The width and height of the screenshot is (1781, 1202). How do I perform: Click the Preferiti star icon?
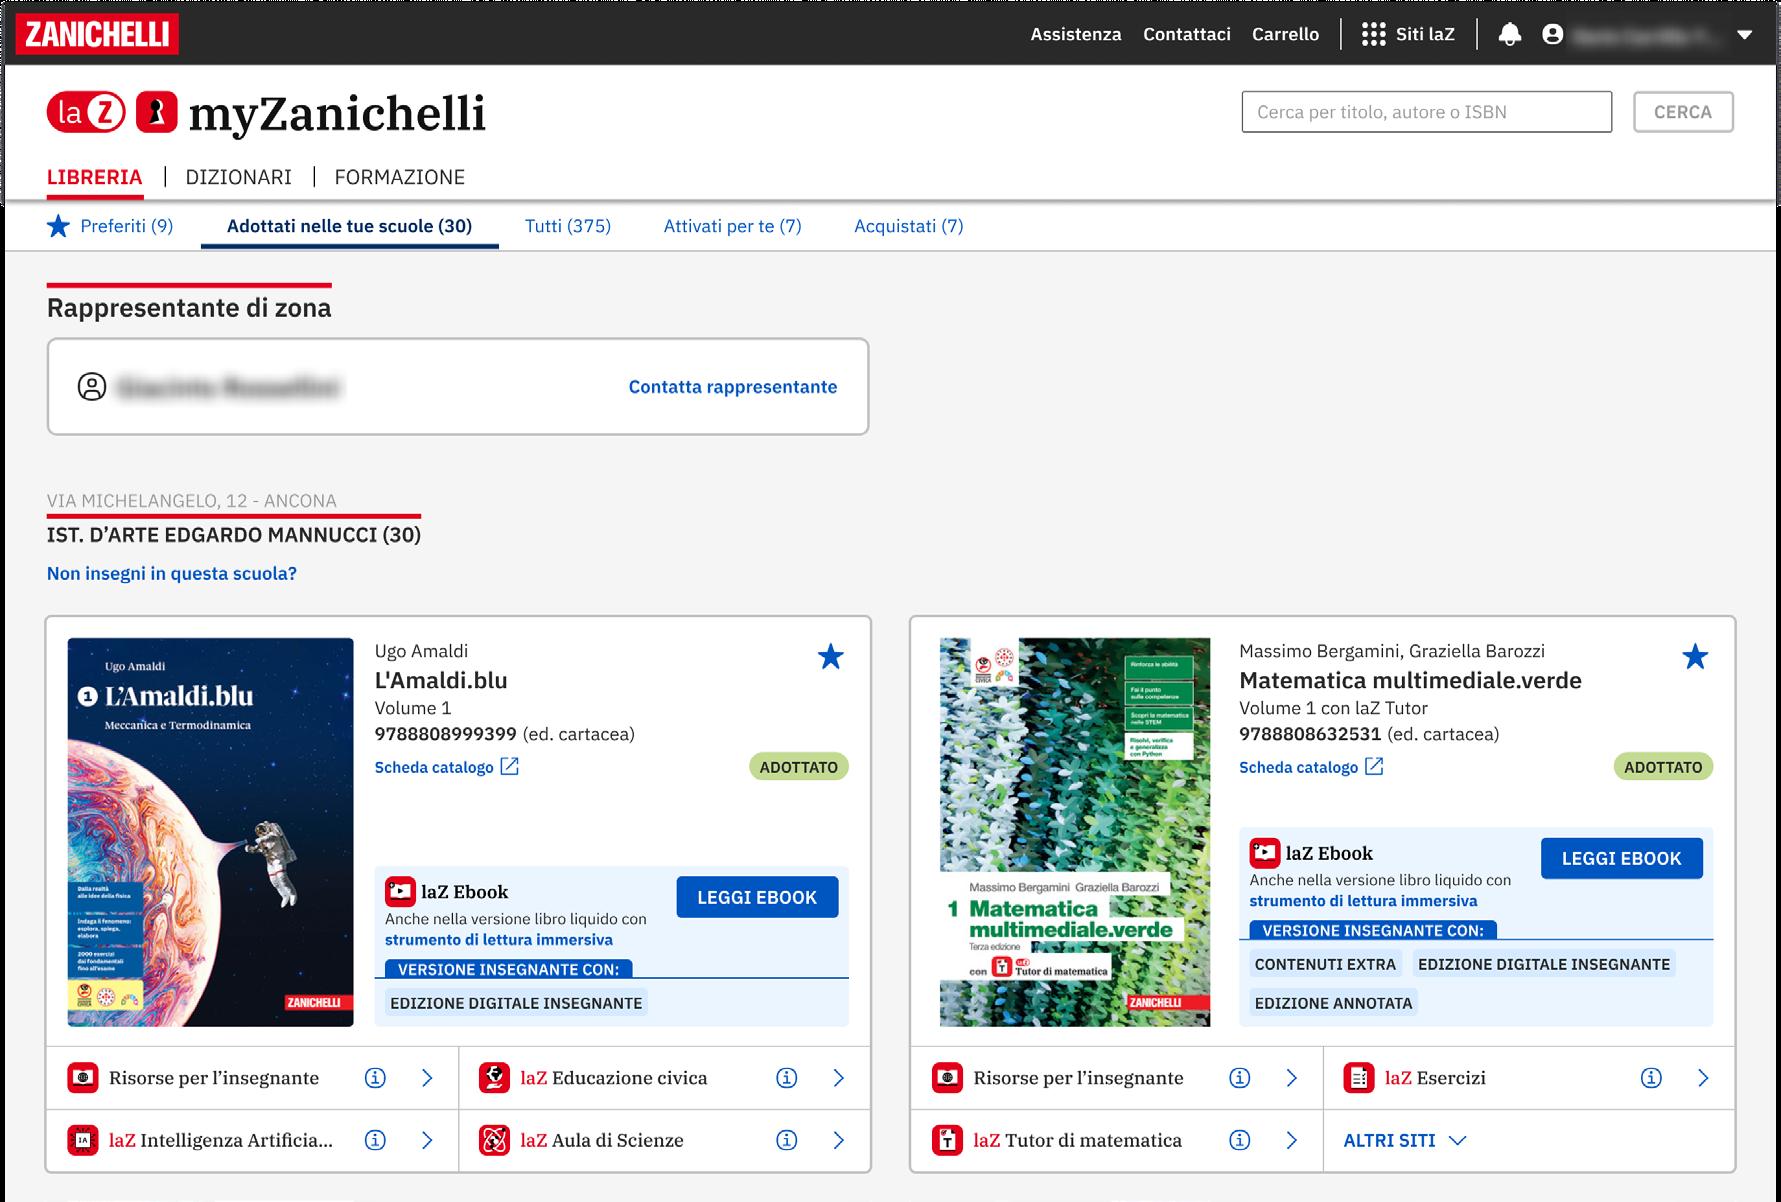click(58, 226)
